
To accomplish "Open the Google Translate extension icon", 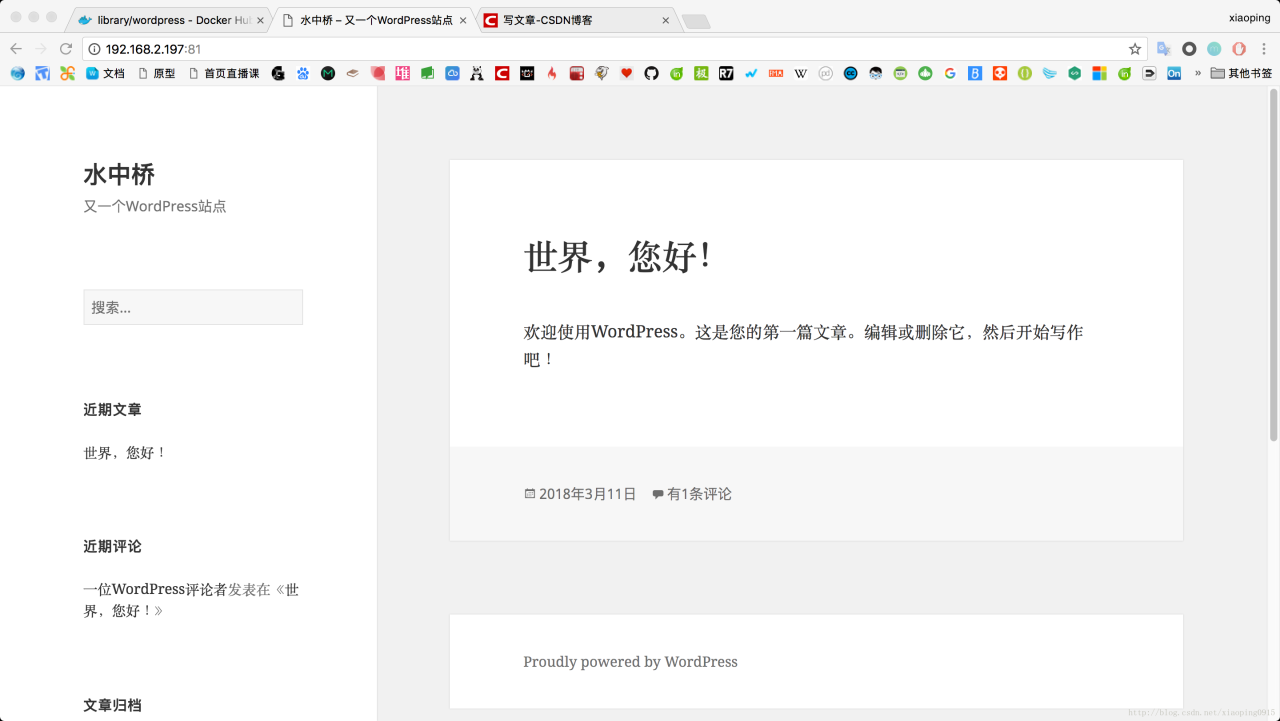I will (x=1164, y=49).
